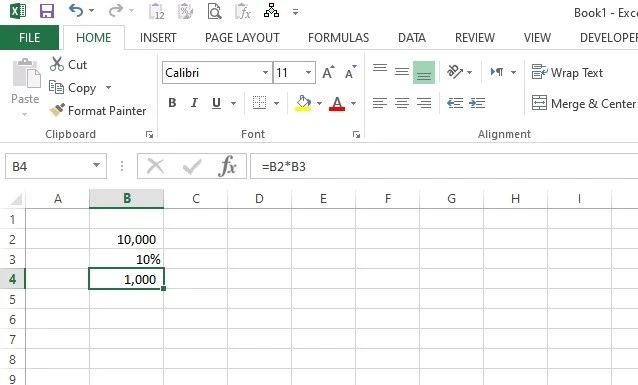Click the text direction icon
638x385 pixels.
(x=497, y=72)
